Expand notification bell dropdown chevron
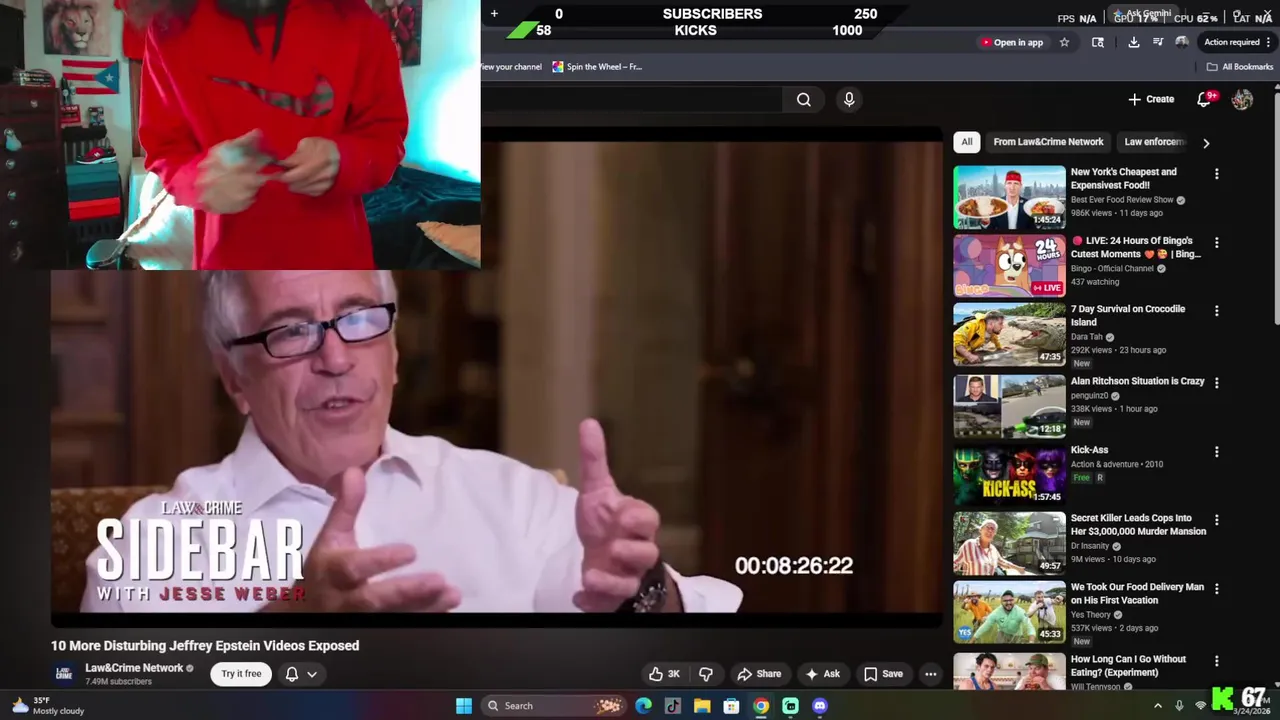The height and width of the screenshot is (720, 1280). tap(312, 674)
